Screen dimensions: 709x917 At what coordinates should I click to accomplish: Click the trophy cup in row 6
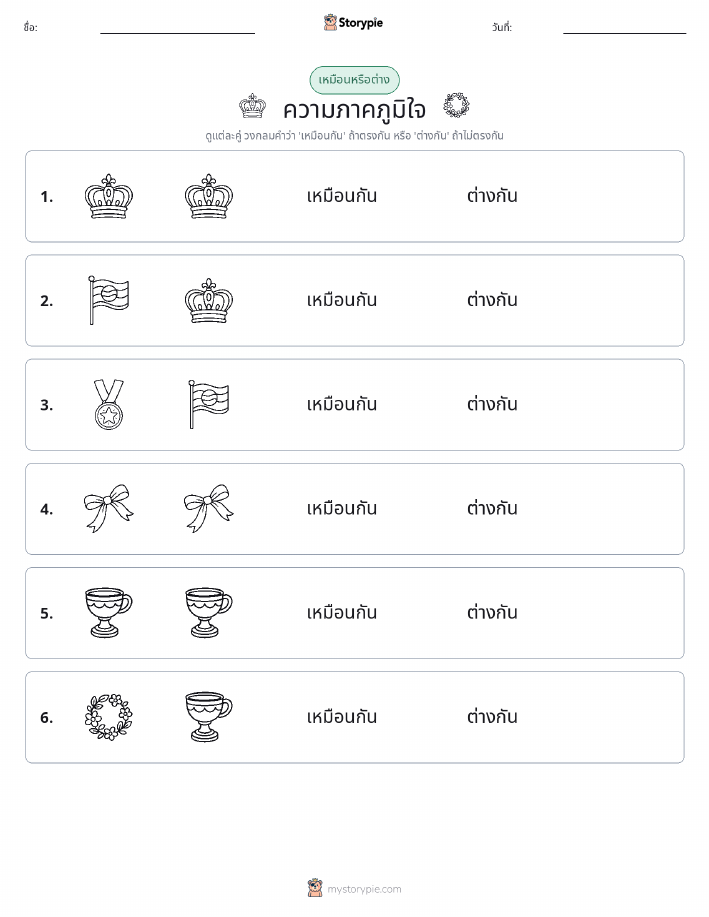tap(208, 717)
